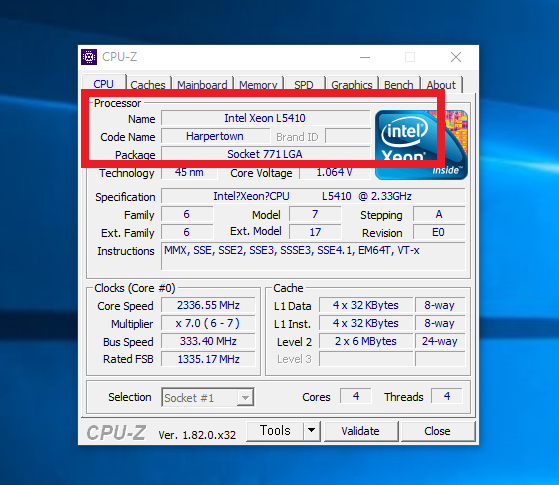Click the Instructions list field

click(x=313, y=256)
